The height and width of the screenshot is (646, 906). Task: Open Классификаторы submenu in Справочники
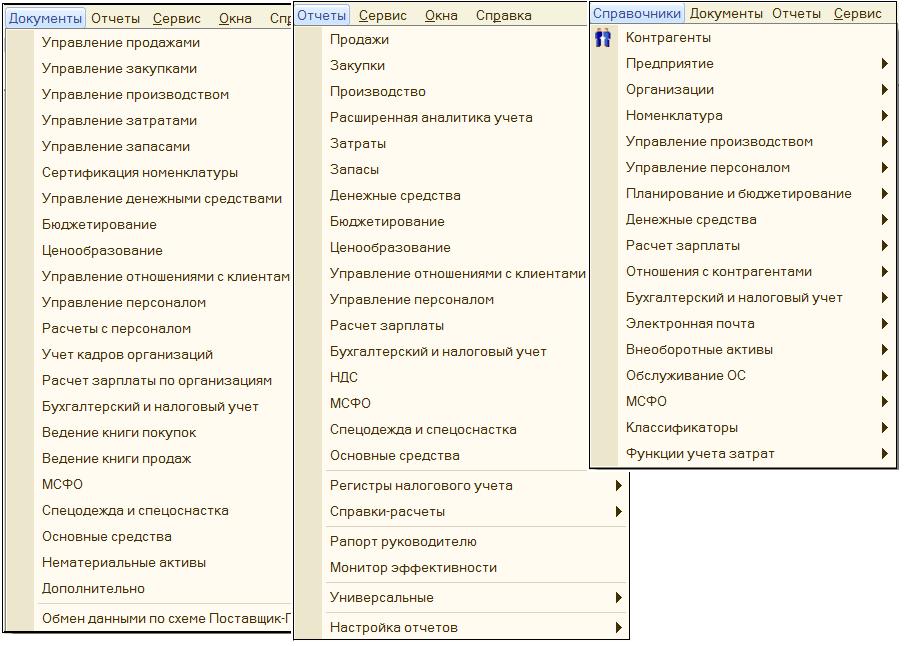(x=682, y=428)
